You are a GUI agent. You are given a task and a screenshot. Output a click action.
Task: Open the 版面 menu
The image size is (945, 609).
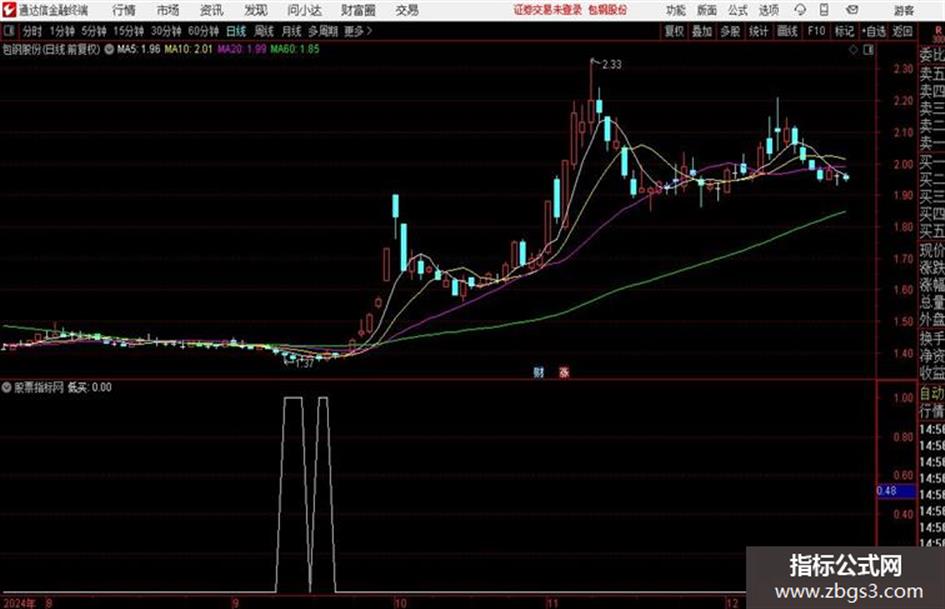click(706, 10)
